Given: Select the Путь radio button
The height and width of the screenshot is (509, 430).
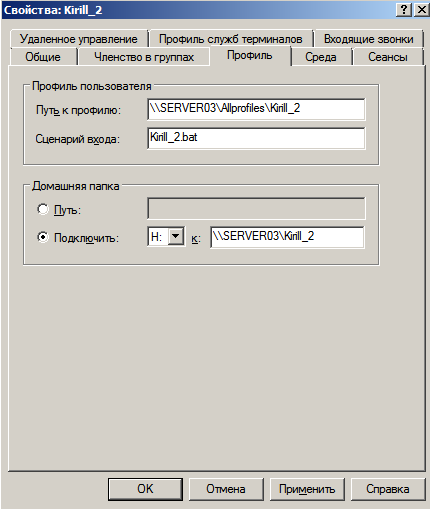Looking at the screenshot, I should [43, 209].
